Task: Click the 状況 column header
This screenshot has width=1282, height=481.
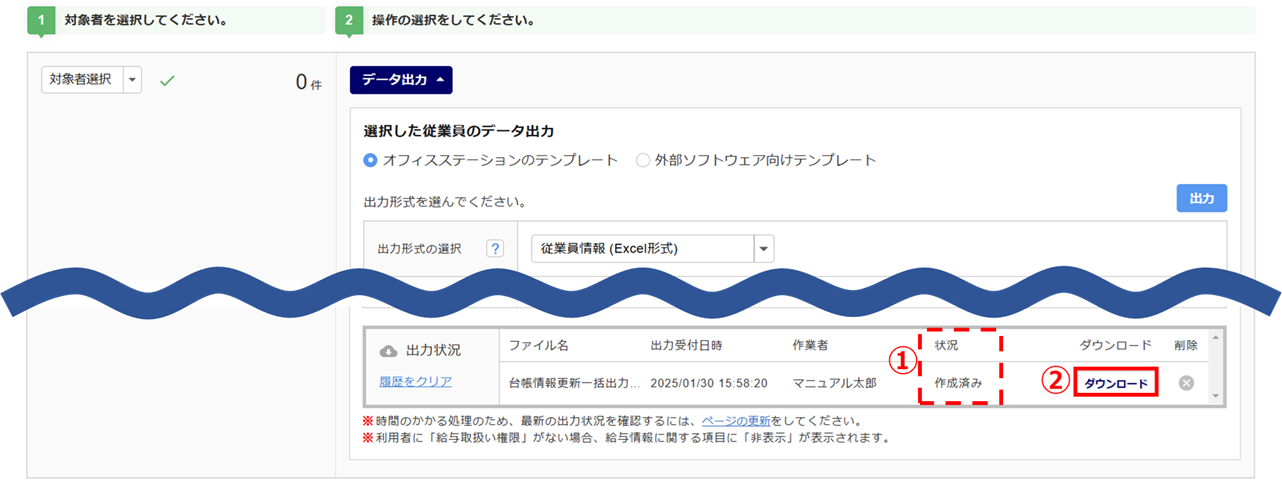Action: (946, 345)
